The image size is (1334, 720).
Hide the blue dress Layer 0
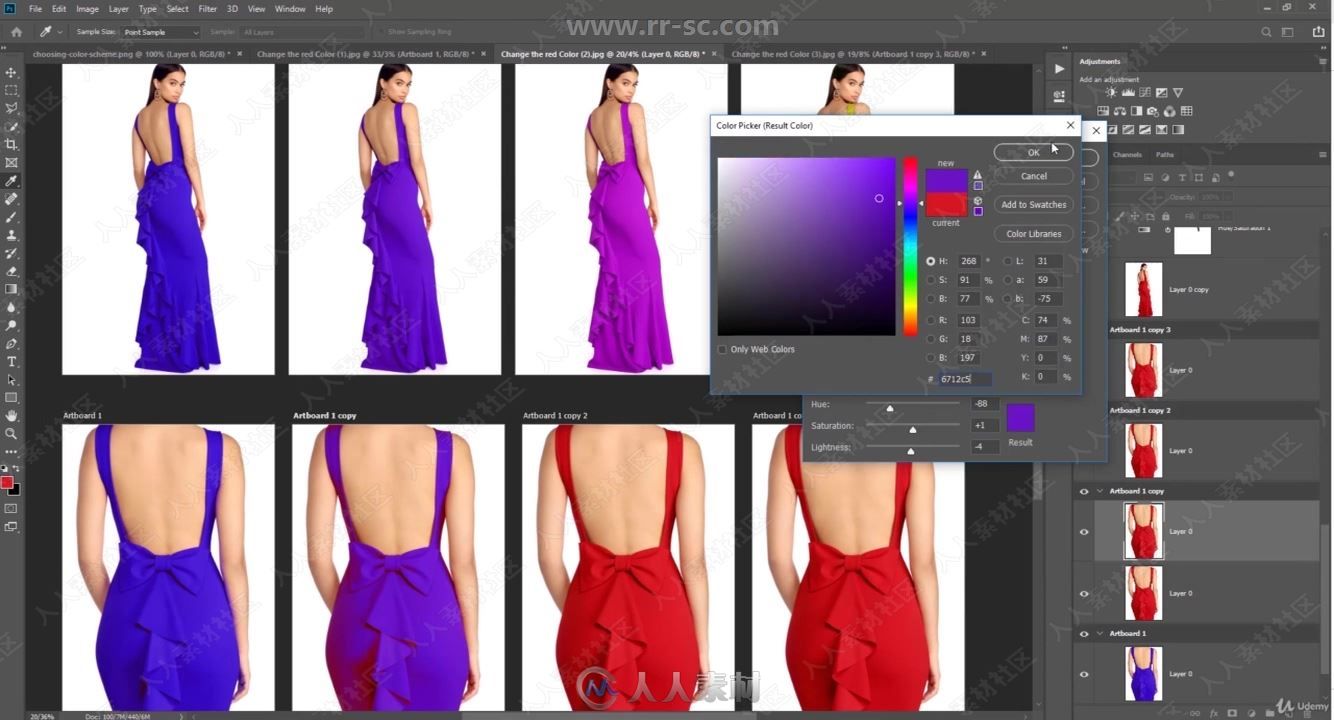click(x=1084, y=674)
